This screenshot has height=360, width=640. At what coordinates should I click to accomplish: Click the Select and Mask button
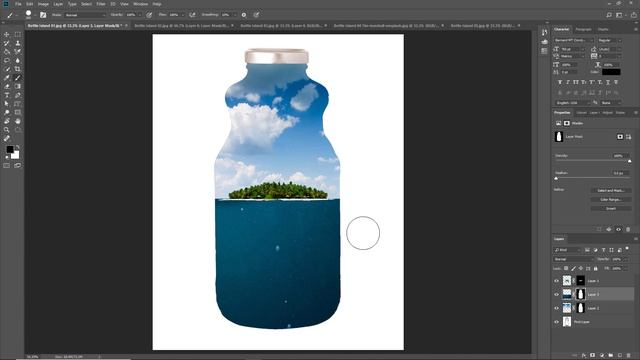click(611, 190)
